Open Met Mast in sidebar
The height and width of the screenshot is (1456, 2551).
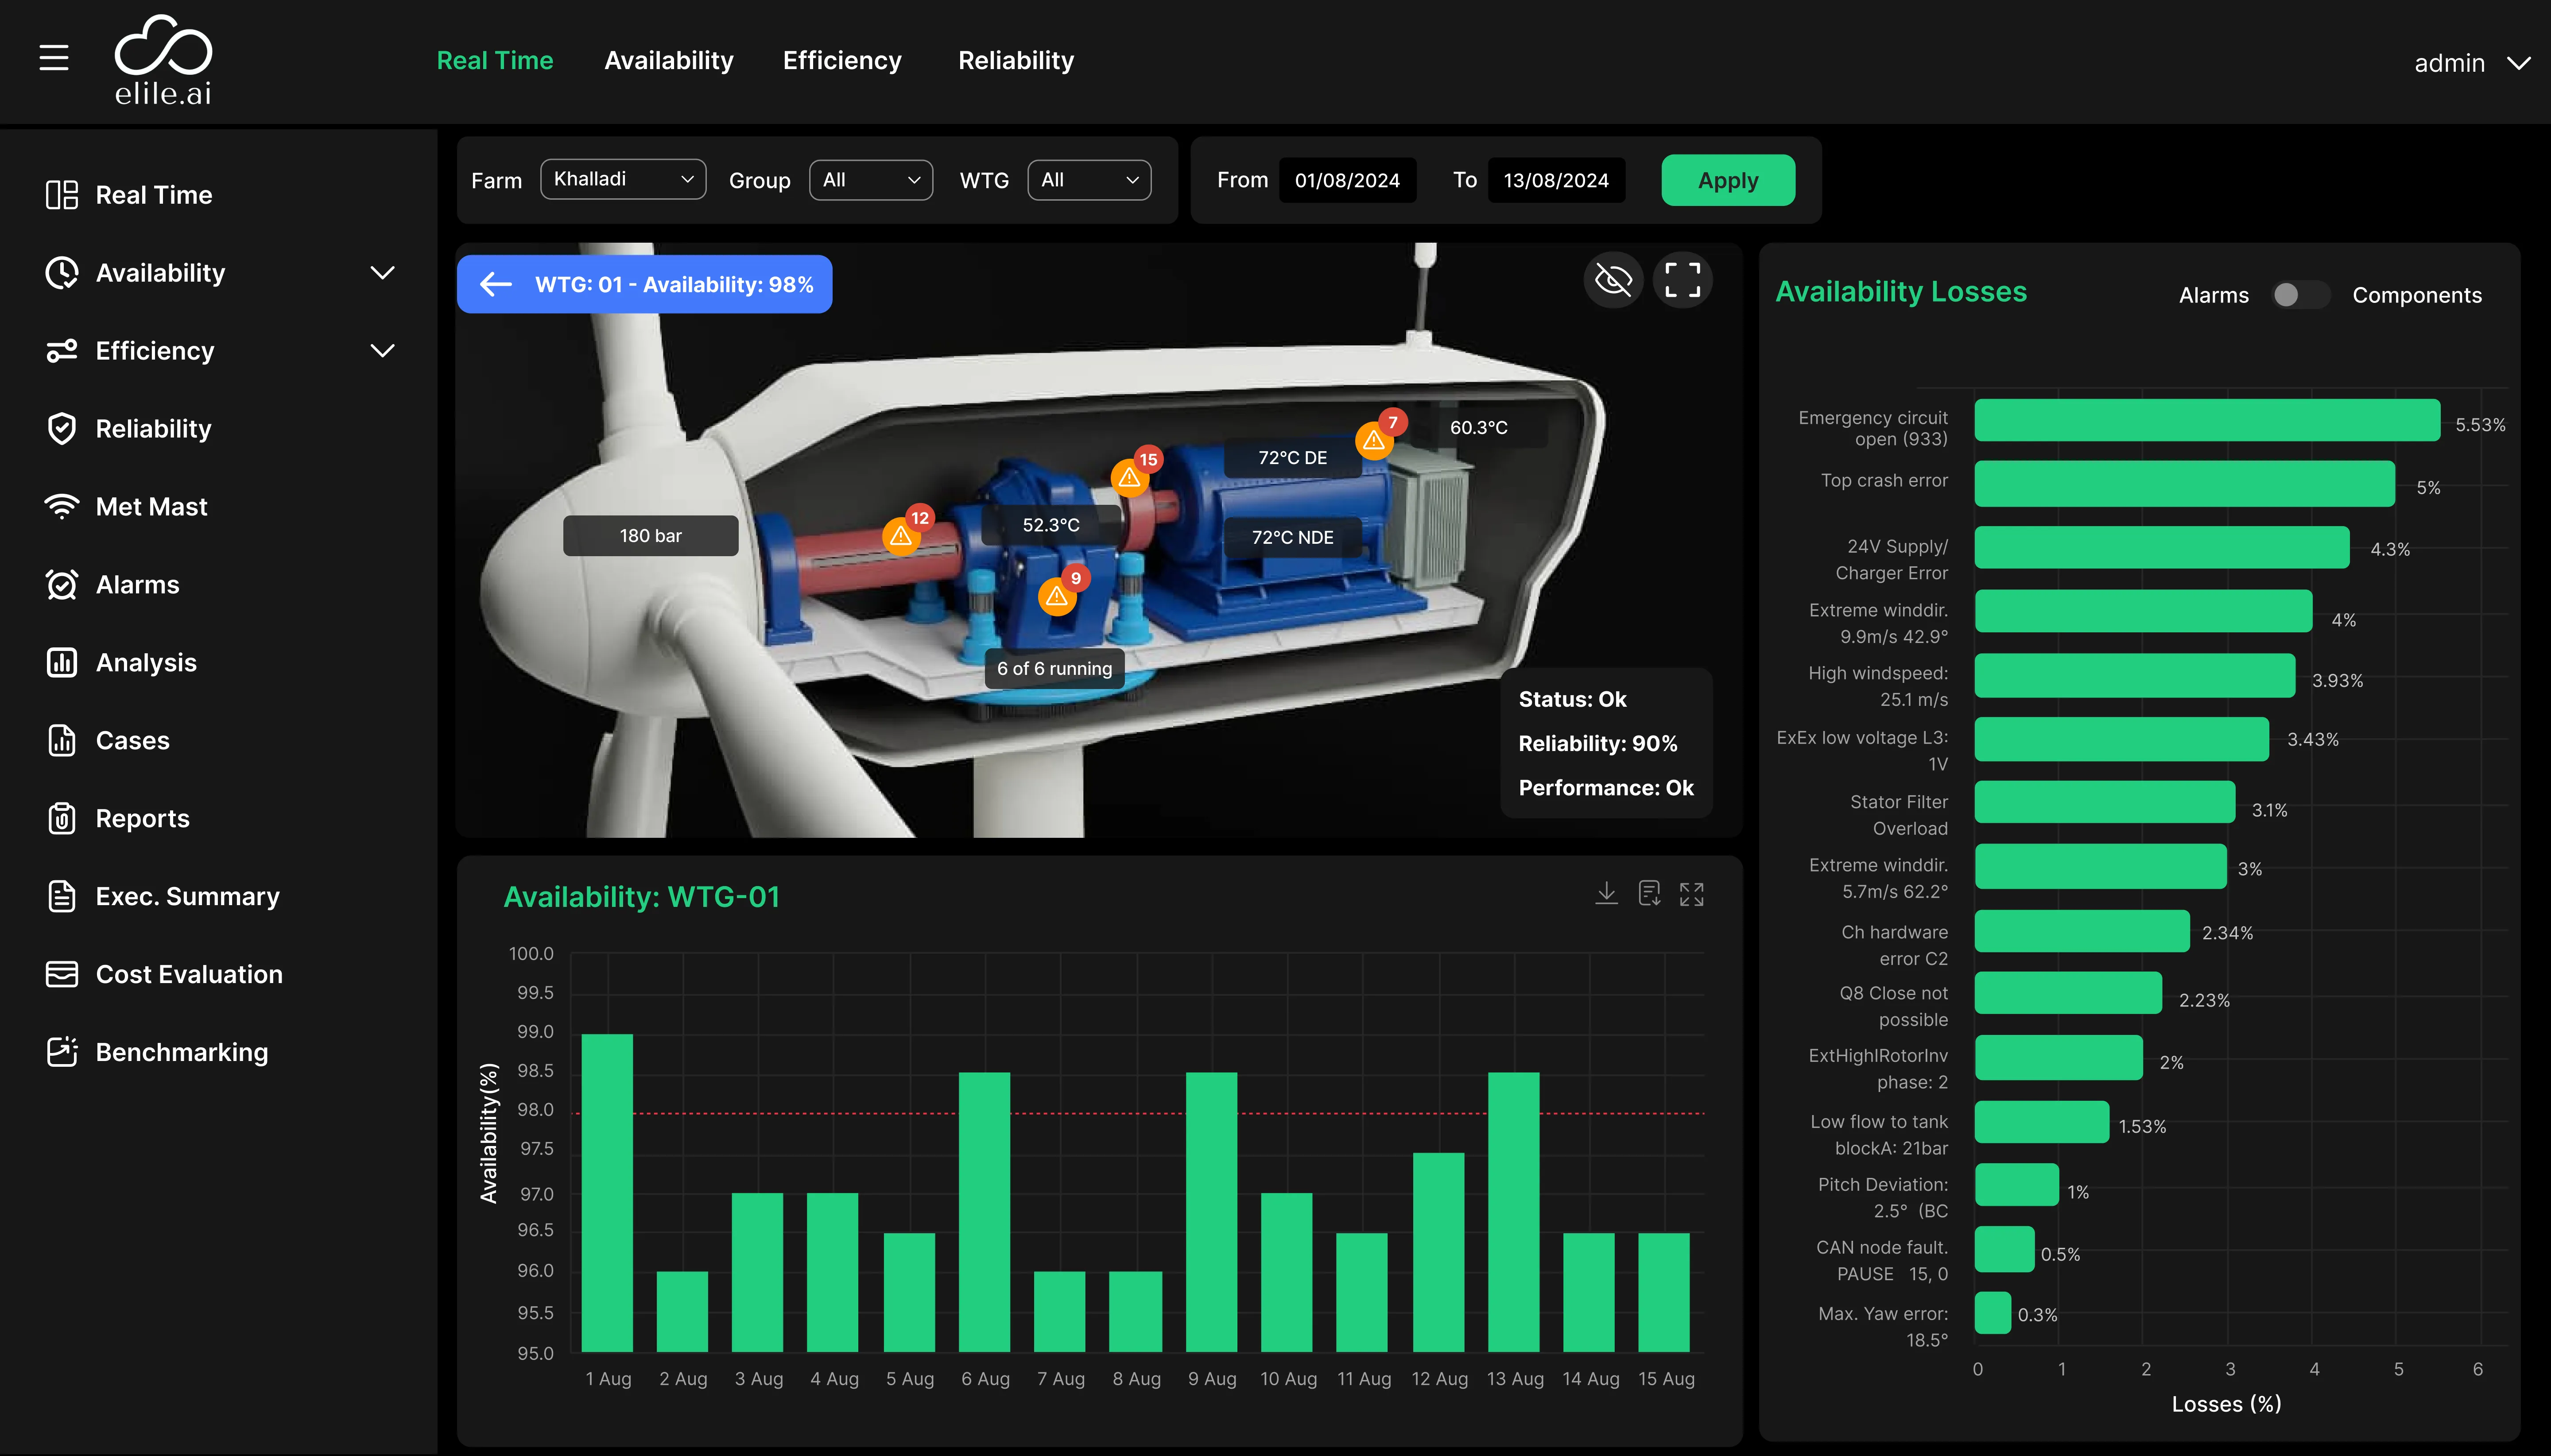point(126,507)
